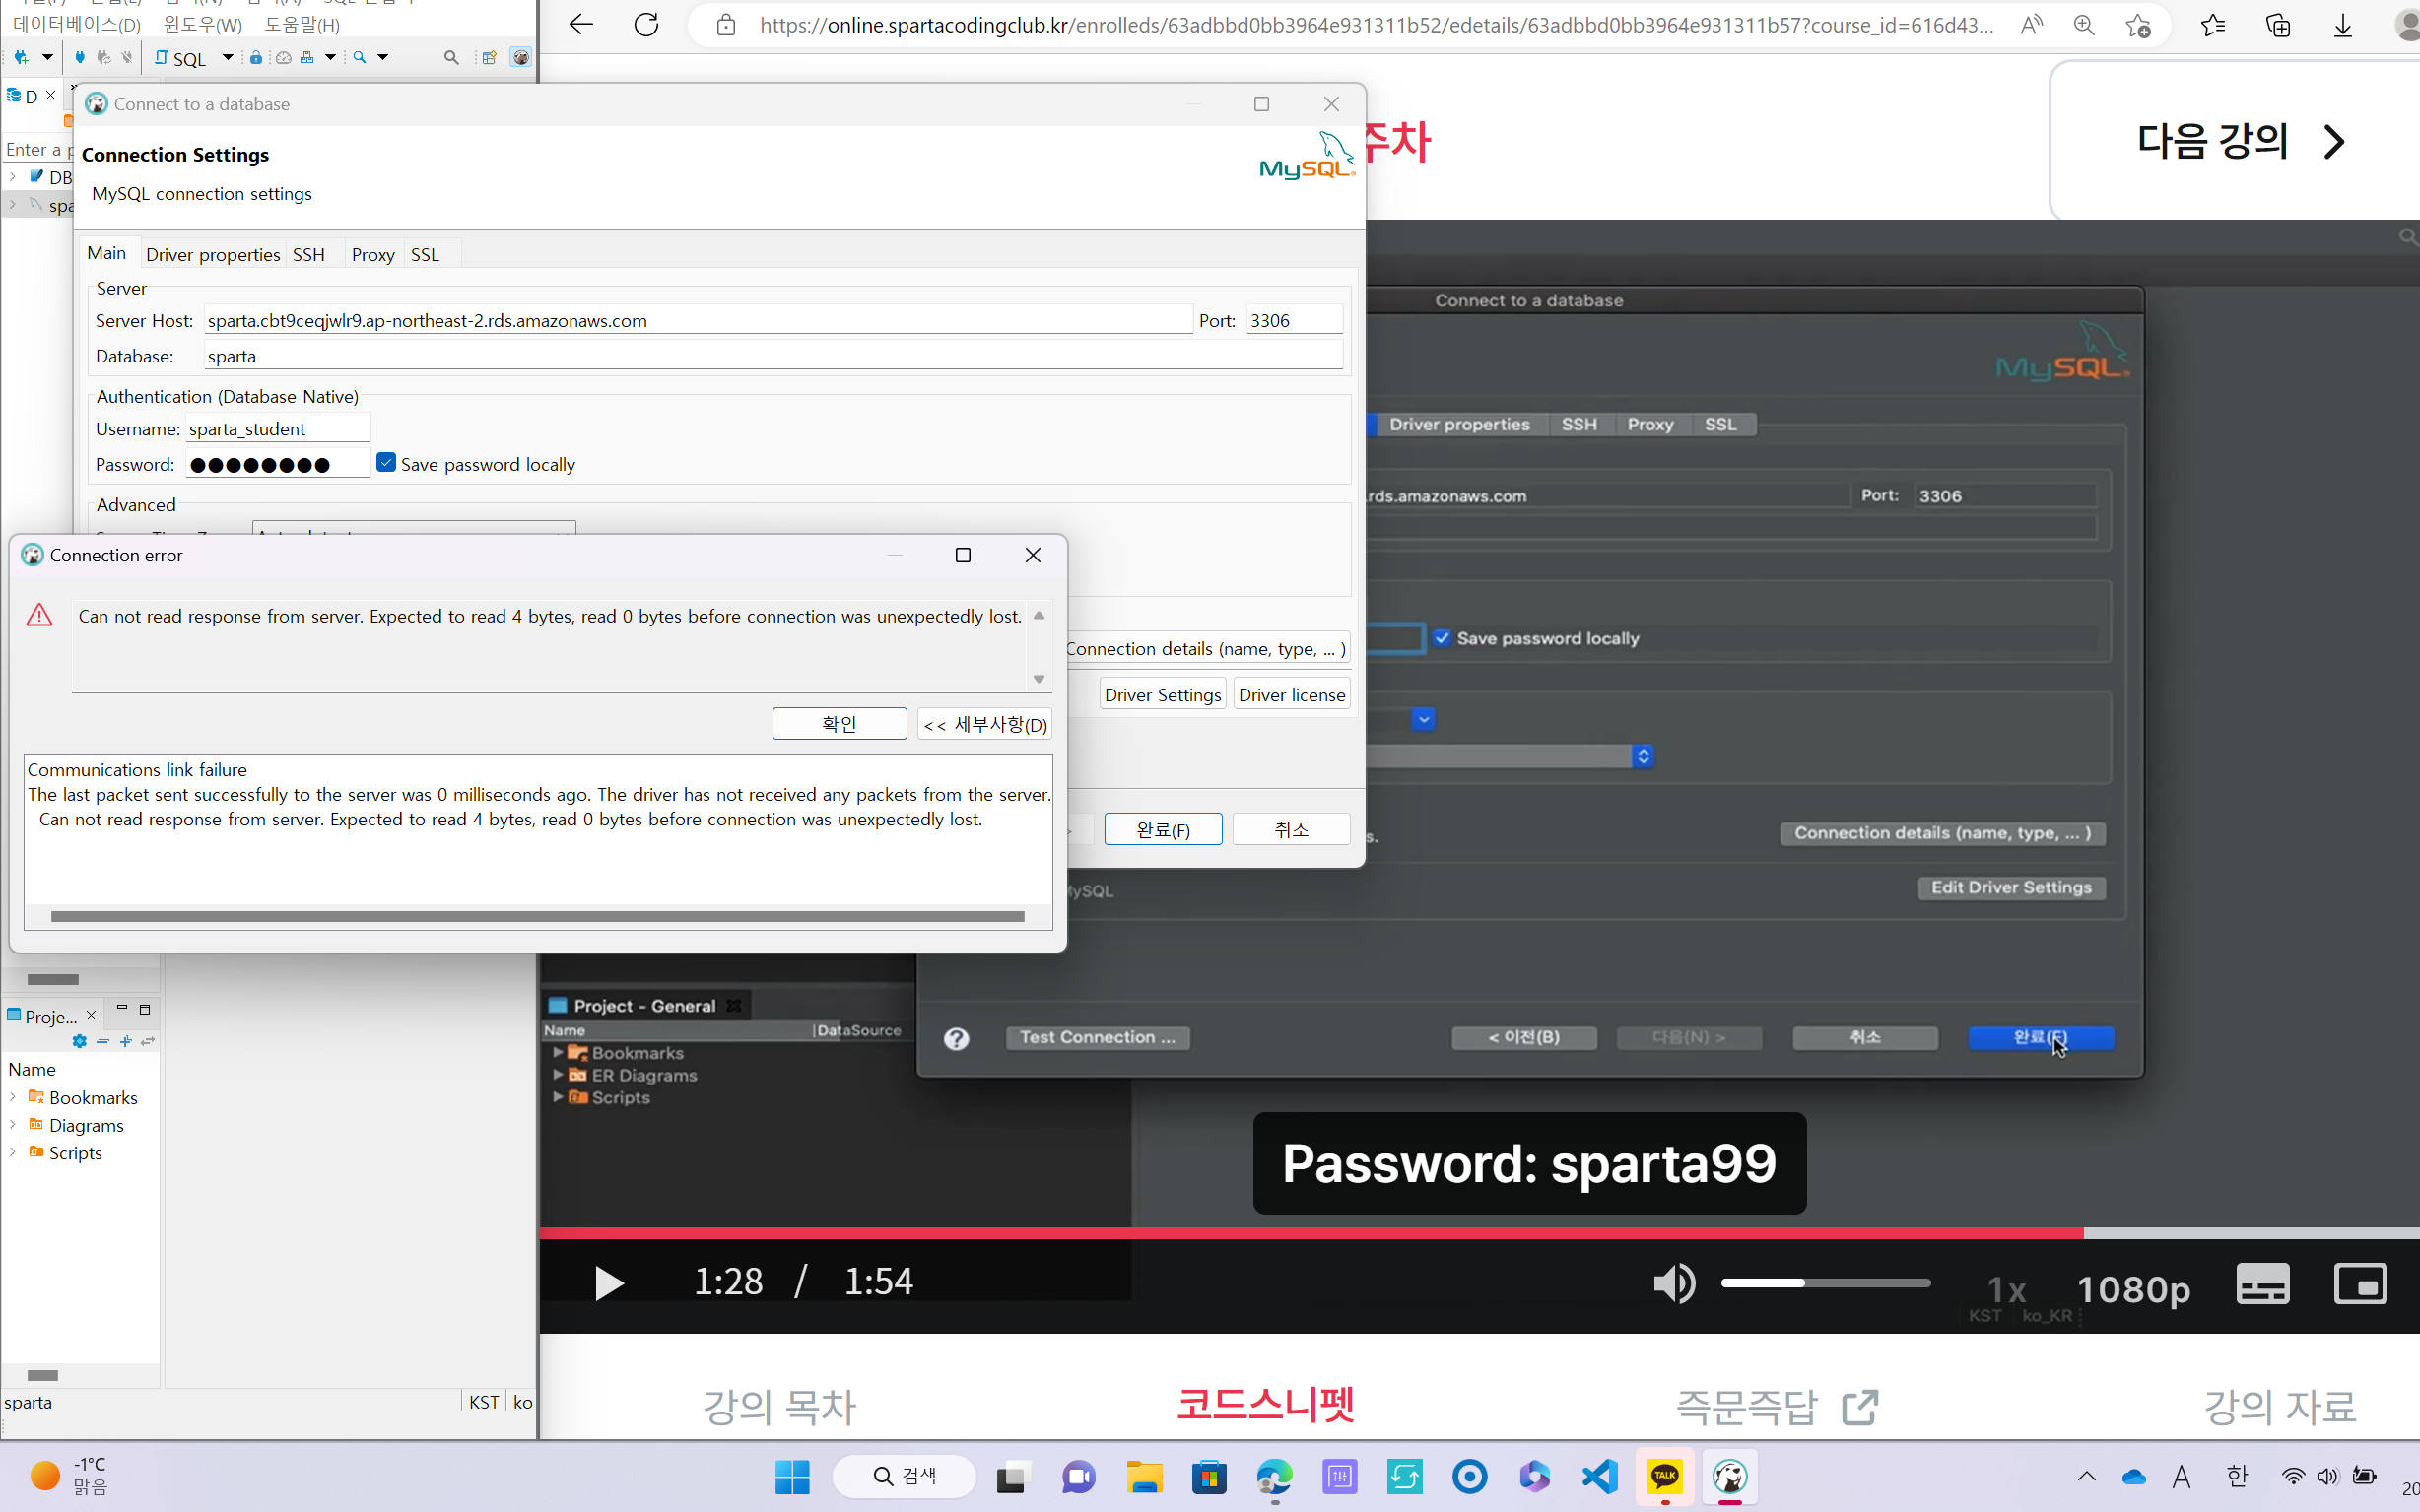This screenshot has width=2420, height=1512.
Task: Click the grey magnifier find icon
Action: [x=451, y=58]
